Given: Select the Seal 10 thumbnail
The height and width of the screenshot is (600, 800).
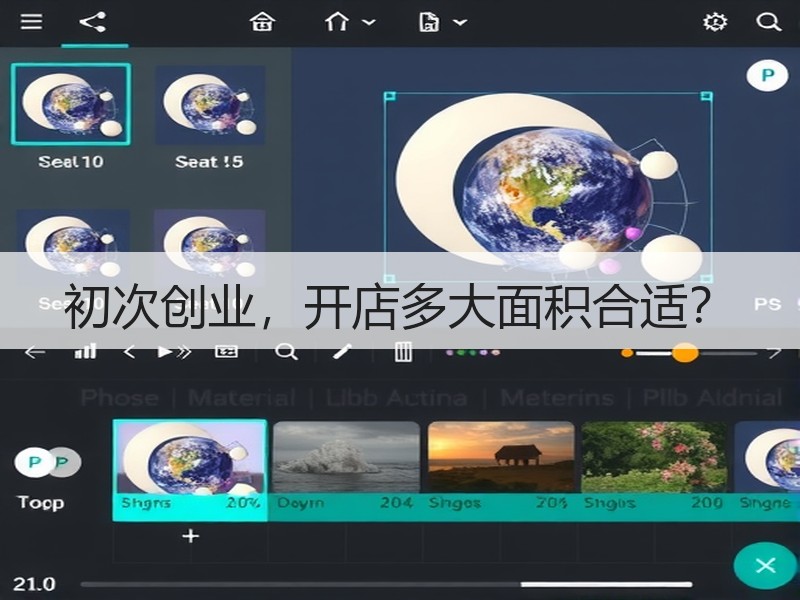Looking at the screenshot, I should (x=71, y=104).
